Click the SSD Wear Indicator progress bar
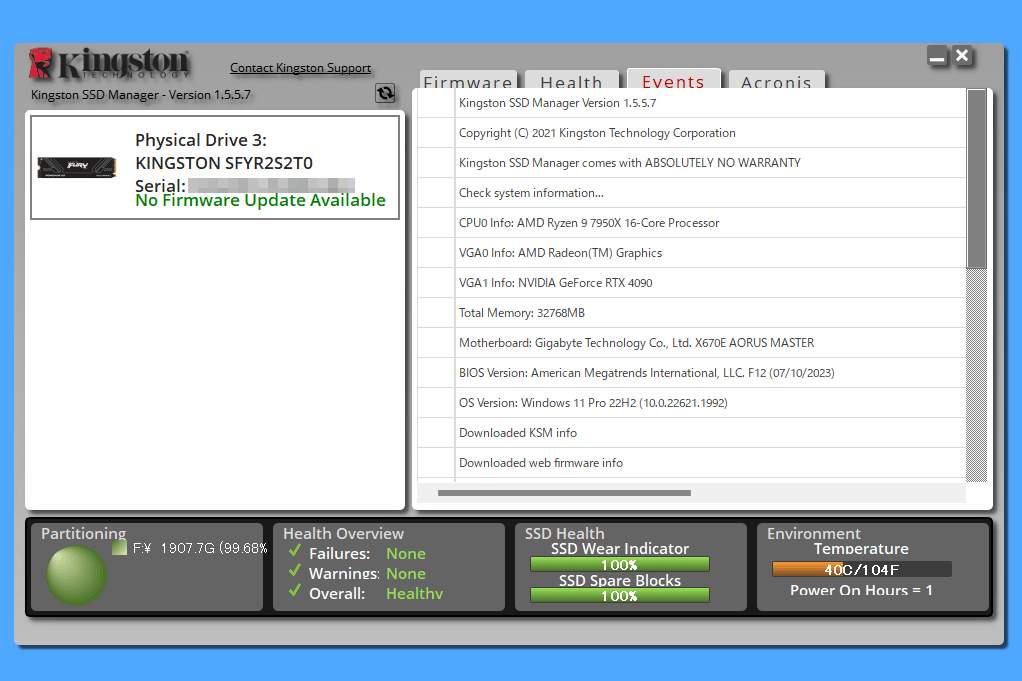The height and width of the screenshot is (681, 1022). [x=619, y=565]
